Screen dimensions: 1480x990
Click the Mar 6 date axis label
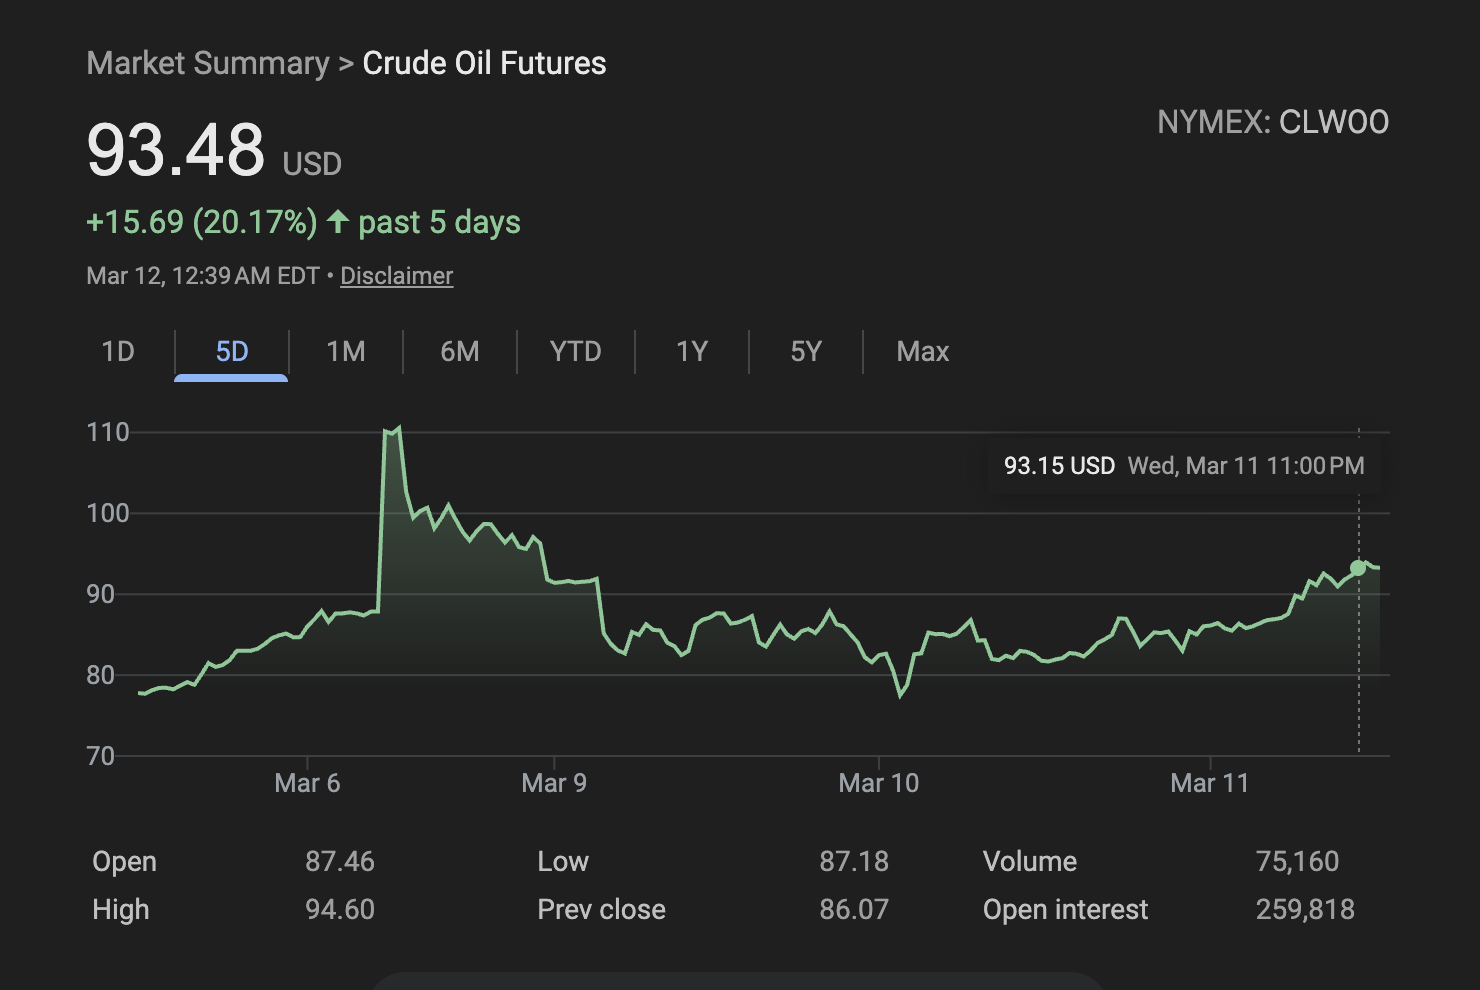[x=307, y=783]
